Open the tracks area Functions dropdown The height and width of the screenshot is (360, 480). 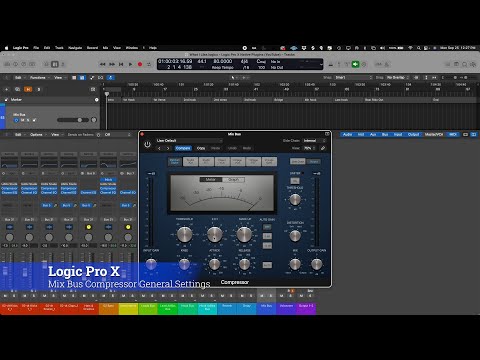(39, 78)
